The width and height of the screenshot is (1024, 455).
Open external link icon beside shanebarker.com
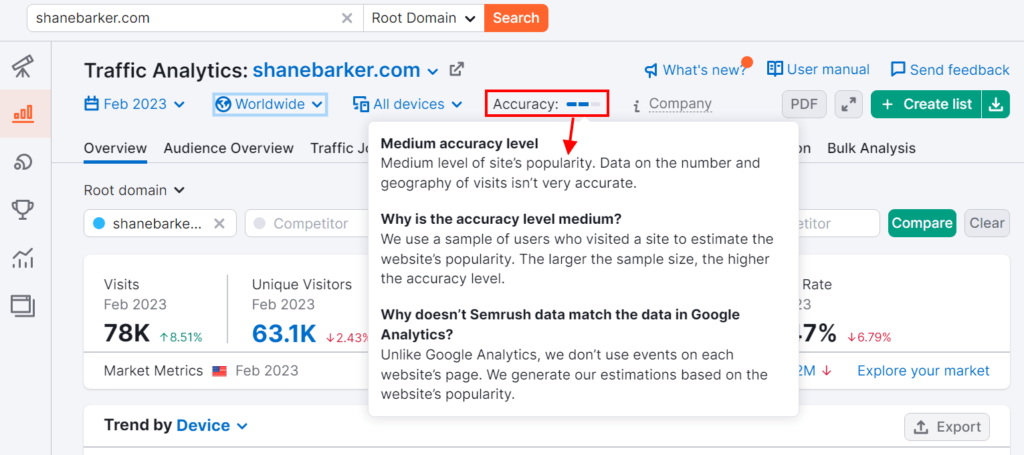pos(457,70)
